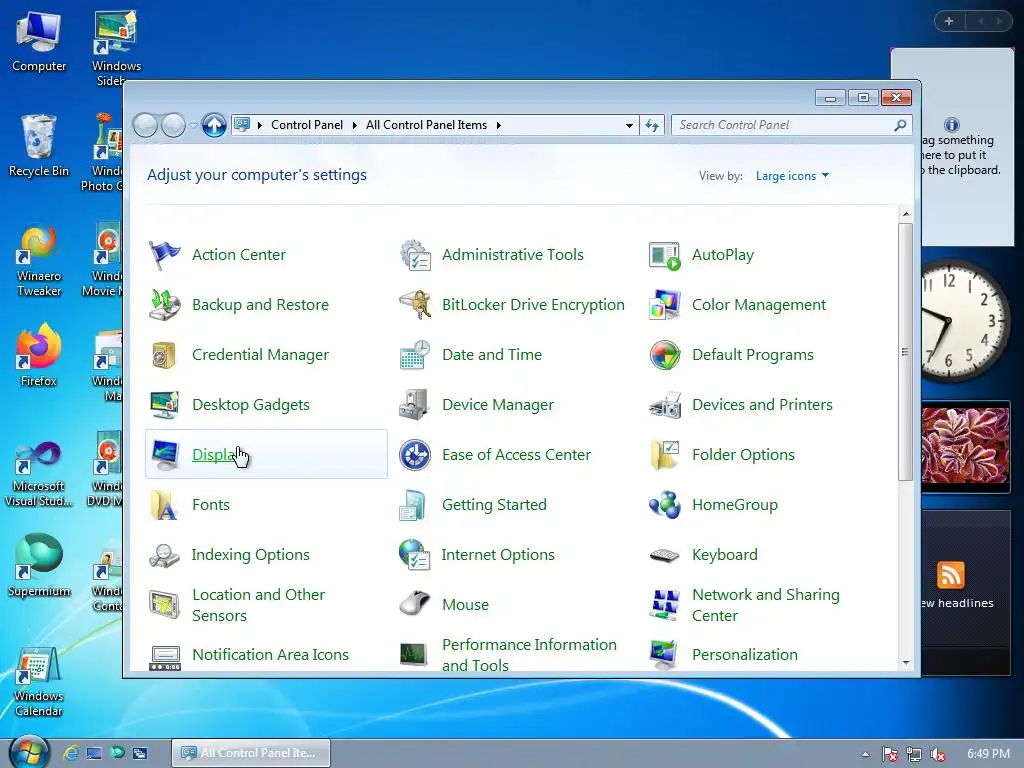Viewport: 1024px width, 768px height.
Task: Click the Getting Started icon
Action: 415,505
